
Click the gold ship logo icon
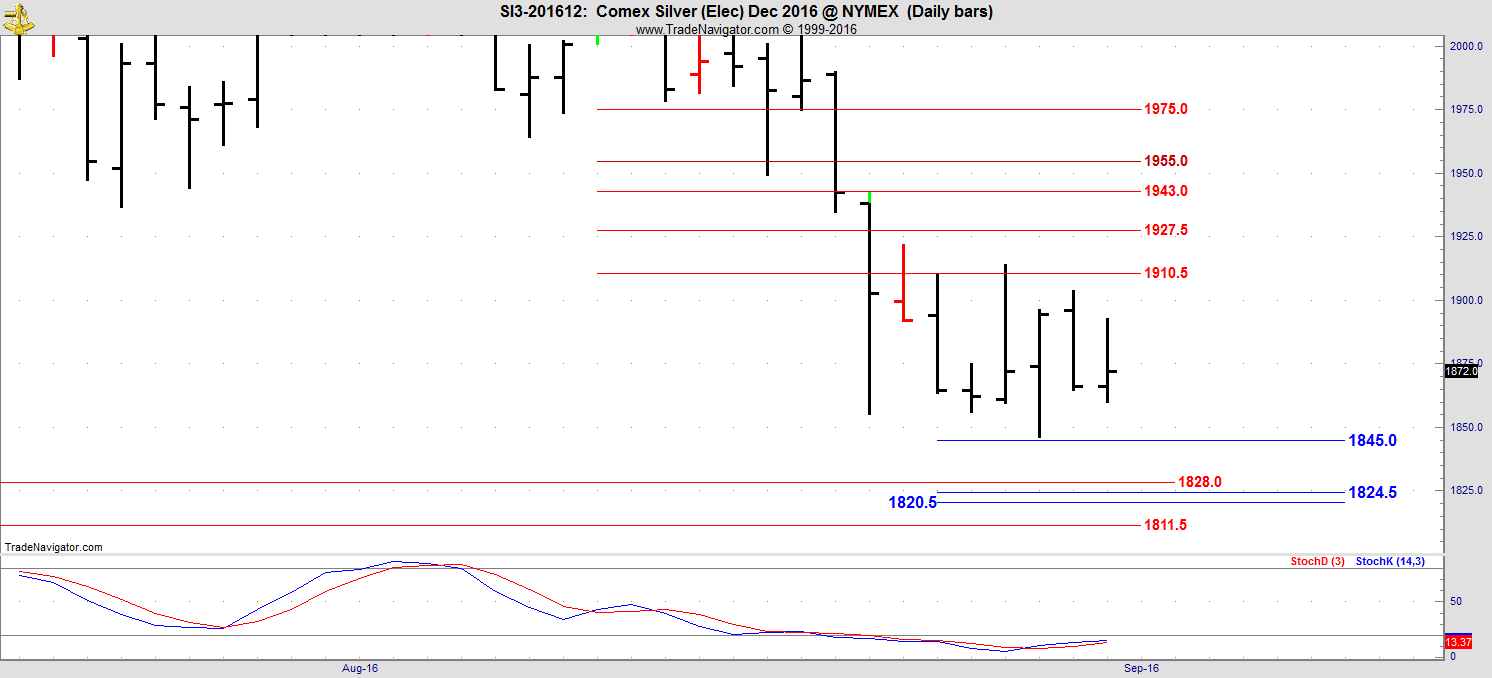pyautogui.click(x=18, y=16)
